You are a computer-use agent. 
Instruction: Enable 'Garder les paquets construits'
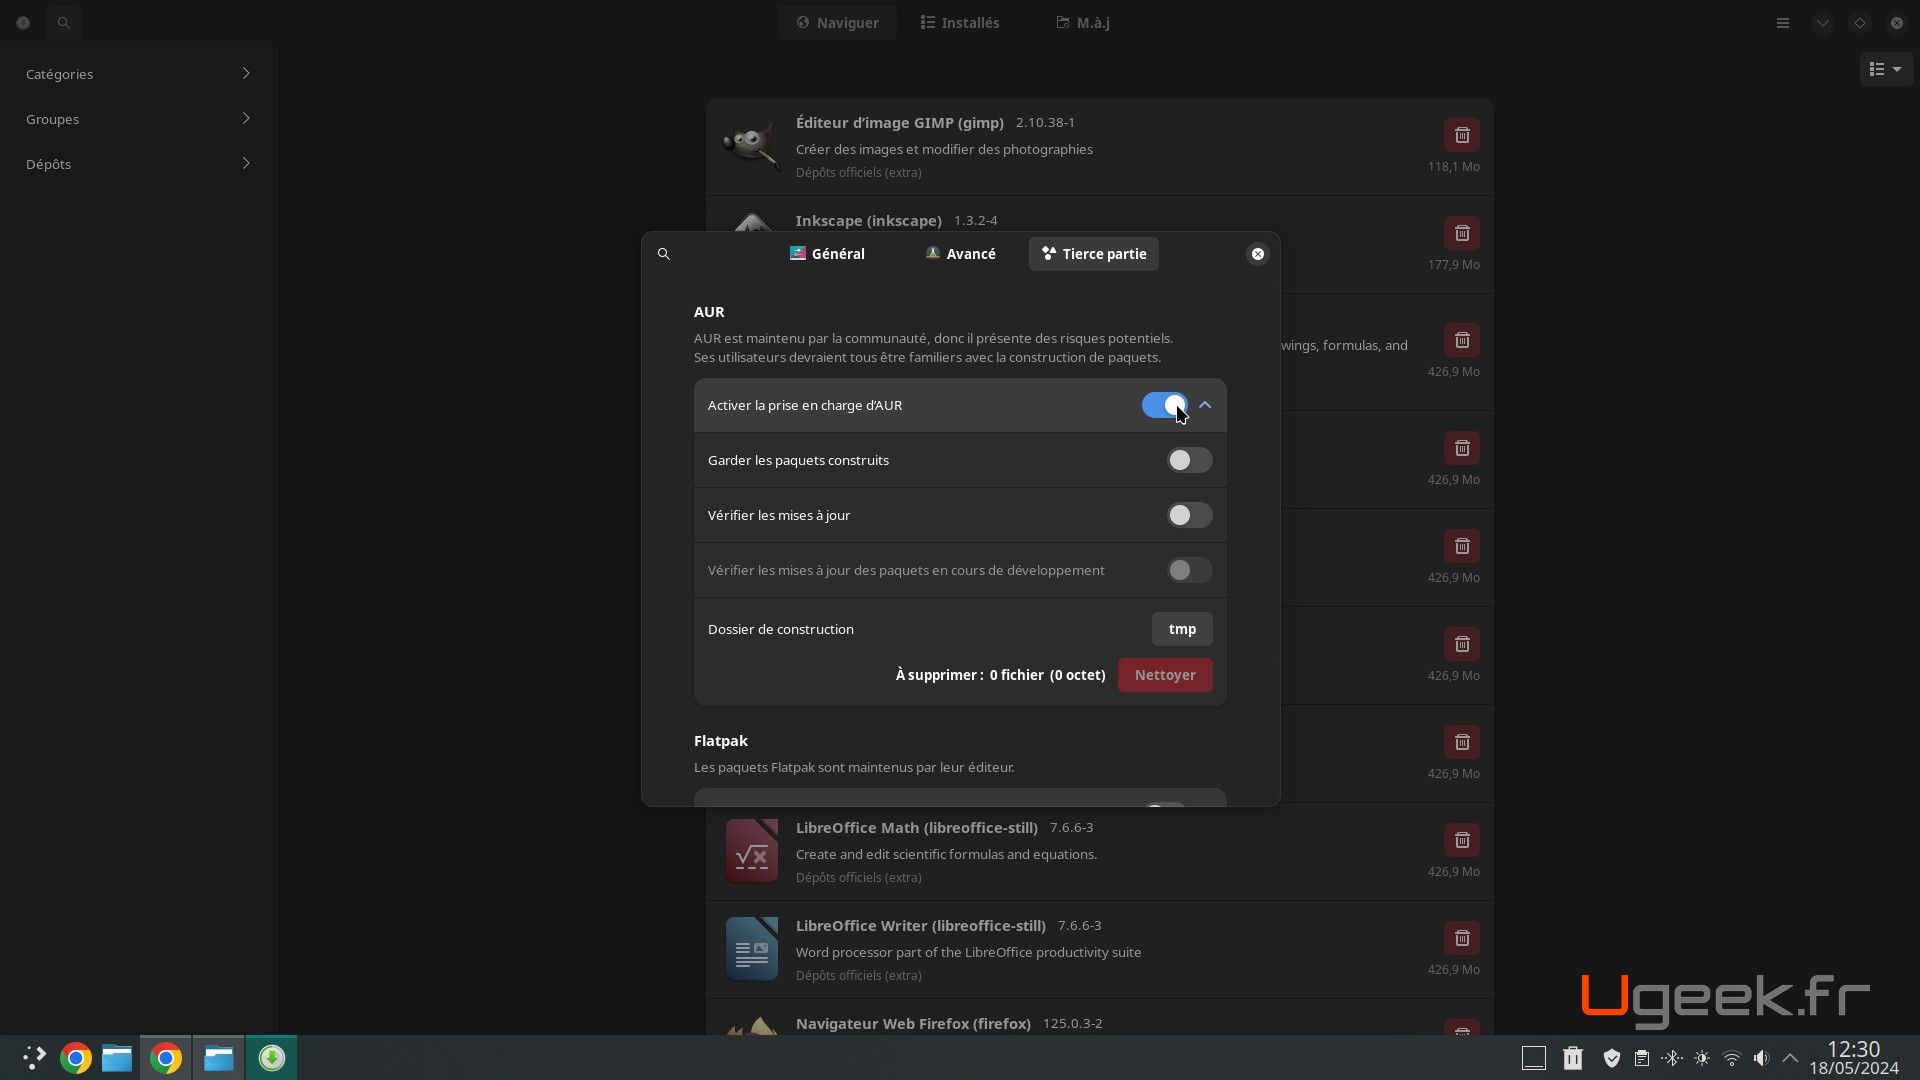pyautogui.click(x=1188, y=460)
